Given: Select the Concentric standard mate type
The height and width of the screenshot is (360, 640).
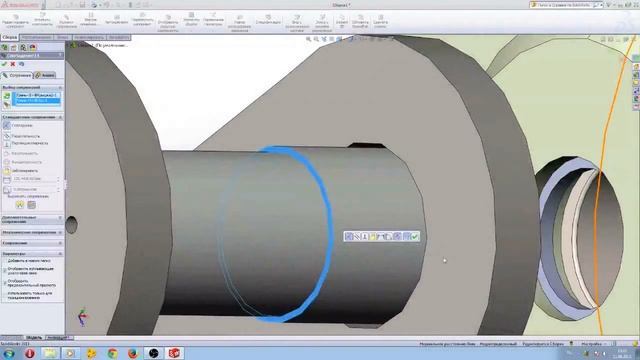Looking at the screenshot, I should pos(22,162).
